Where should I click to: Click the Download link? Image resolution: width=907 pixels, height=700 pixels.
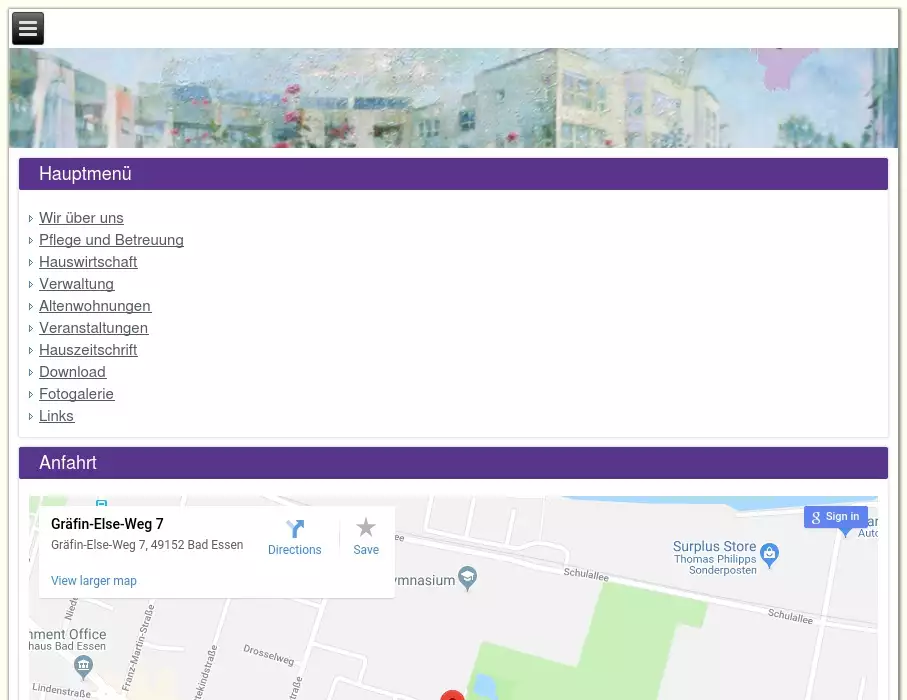pyautogui.click(x=72, y=372)
